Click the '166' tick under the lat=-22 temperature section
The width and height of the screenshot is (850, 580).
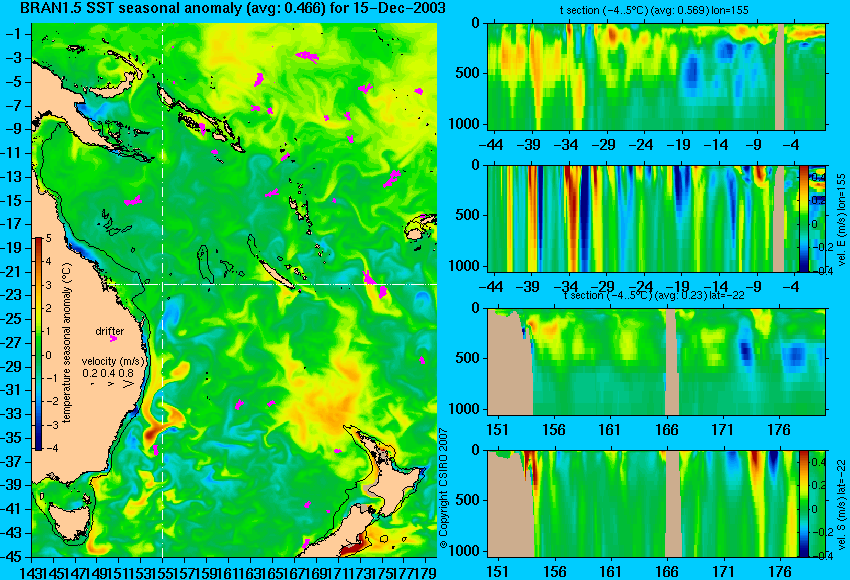click(667, 430)
